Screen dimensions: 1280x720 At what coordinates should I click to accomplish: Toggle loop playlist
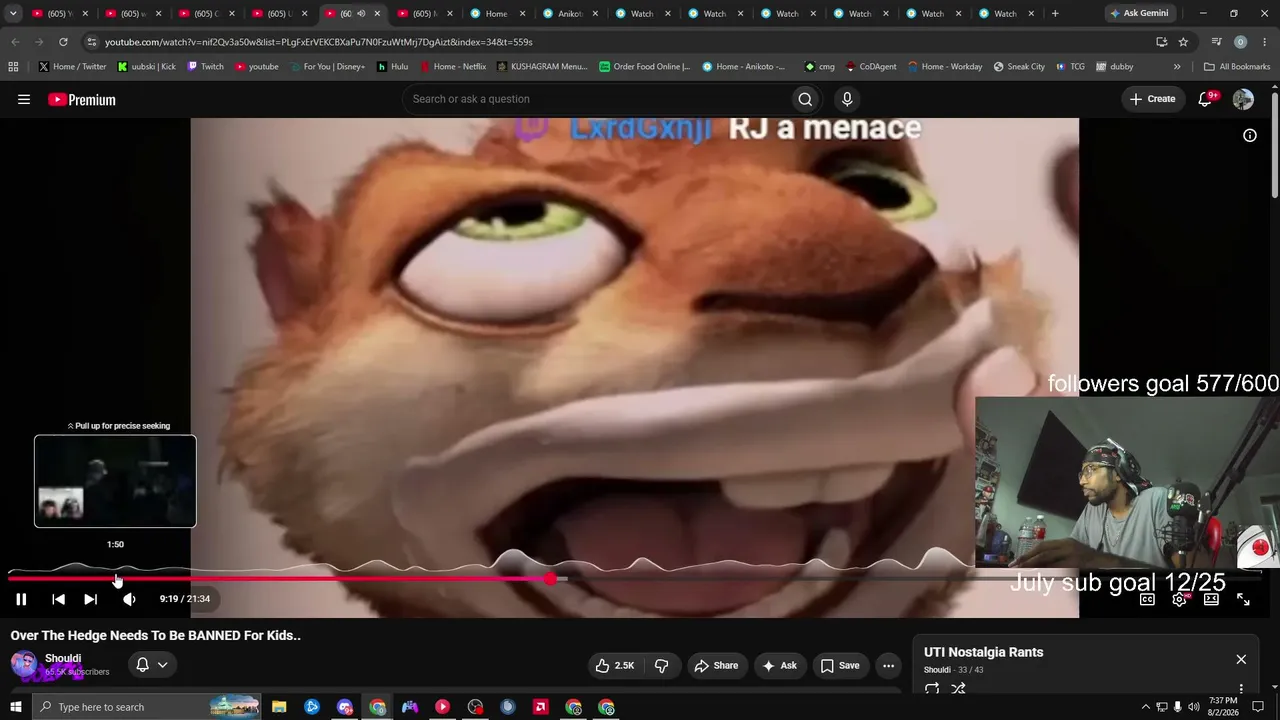(932, 688)
